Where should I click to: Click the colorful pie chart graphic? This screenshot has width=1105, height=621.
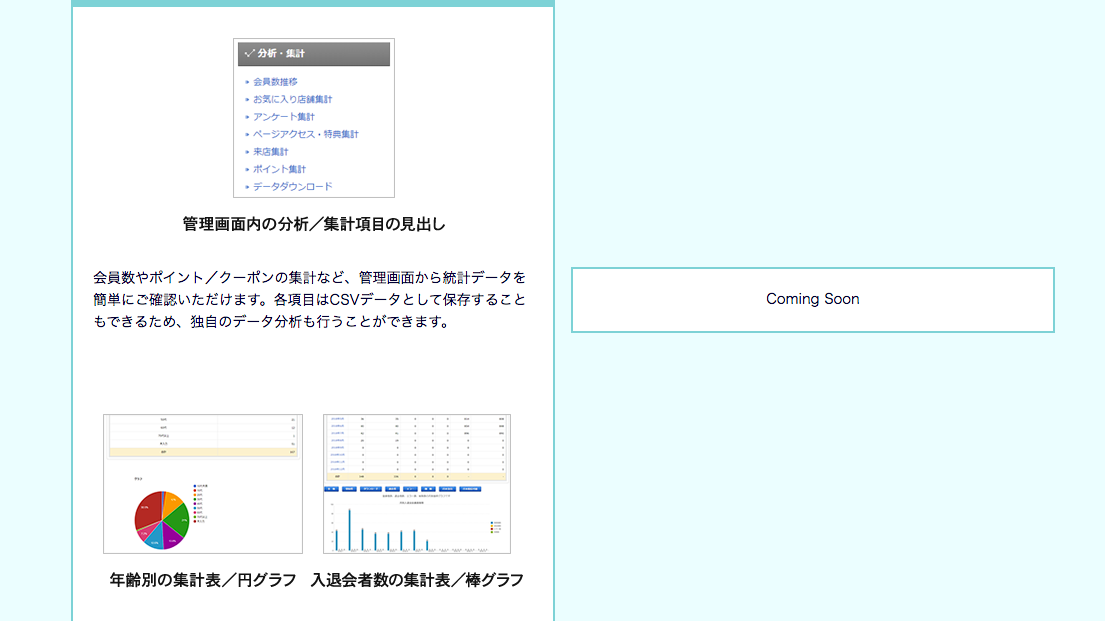(x=161, y=520)
